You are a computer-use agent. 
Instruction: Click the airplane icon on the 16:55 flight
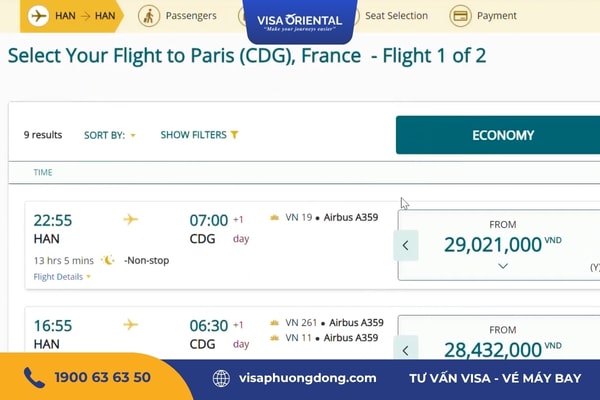(130, 325)
